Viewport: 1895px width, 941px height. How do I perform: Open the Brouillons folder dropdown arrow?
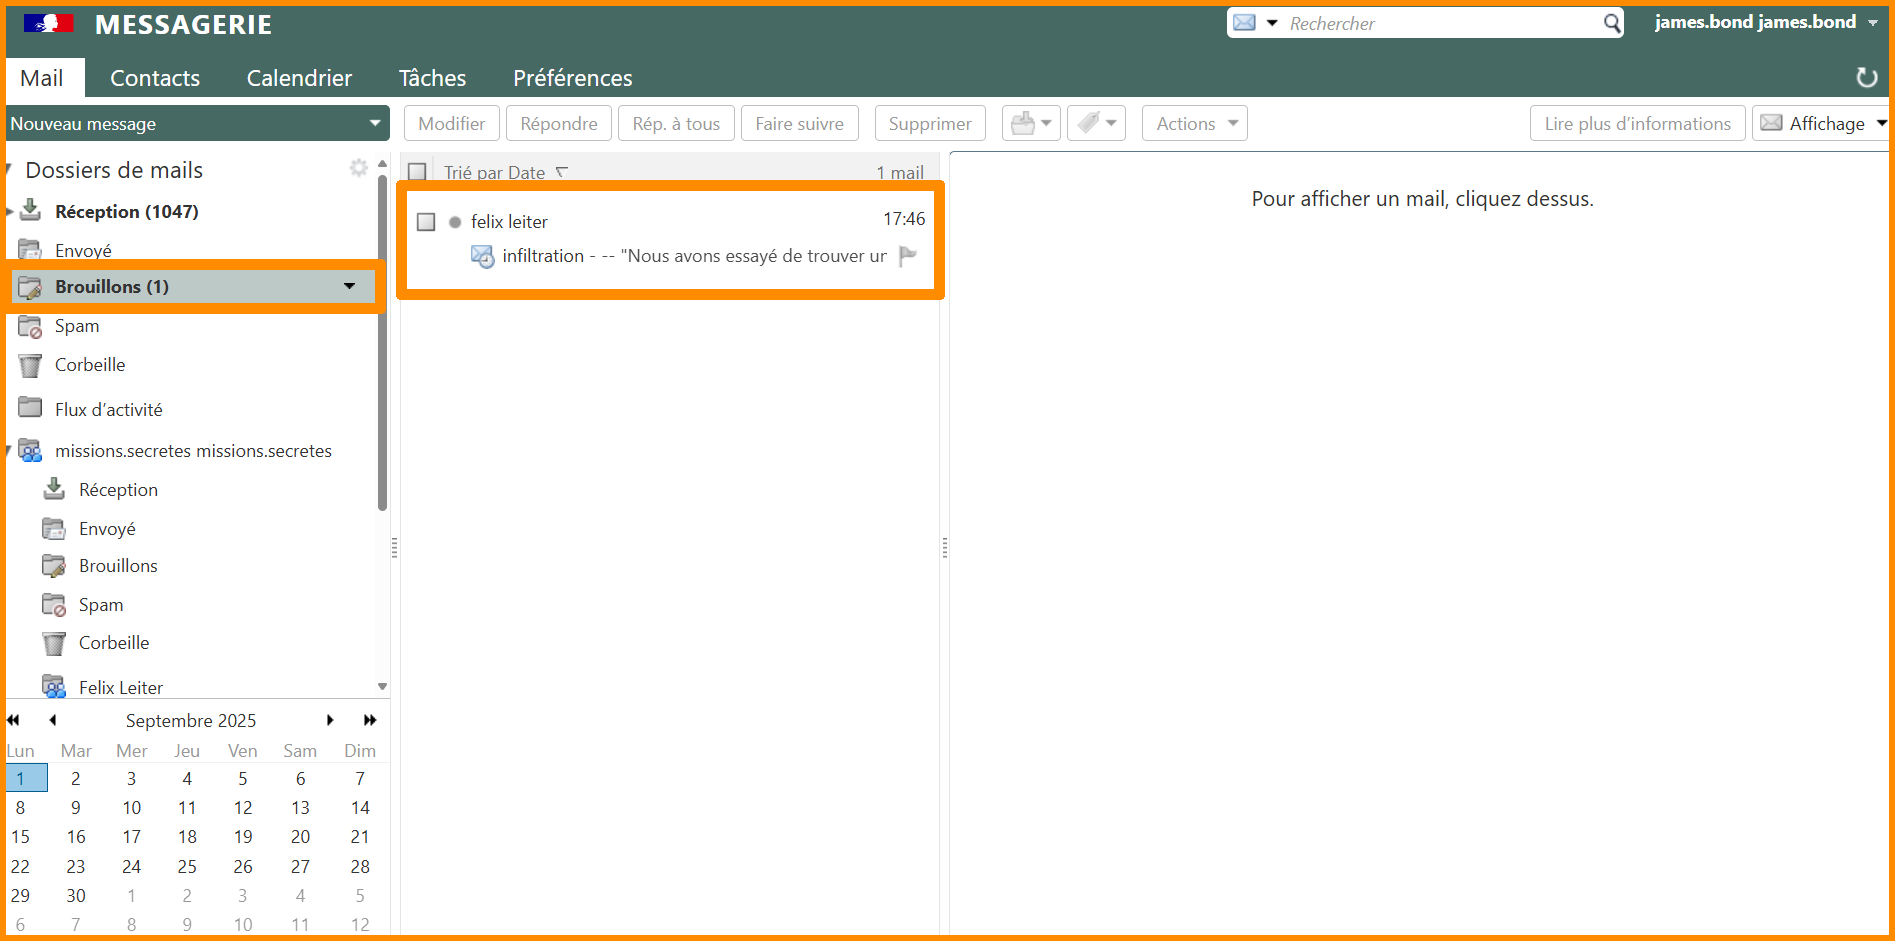(349, 286)
